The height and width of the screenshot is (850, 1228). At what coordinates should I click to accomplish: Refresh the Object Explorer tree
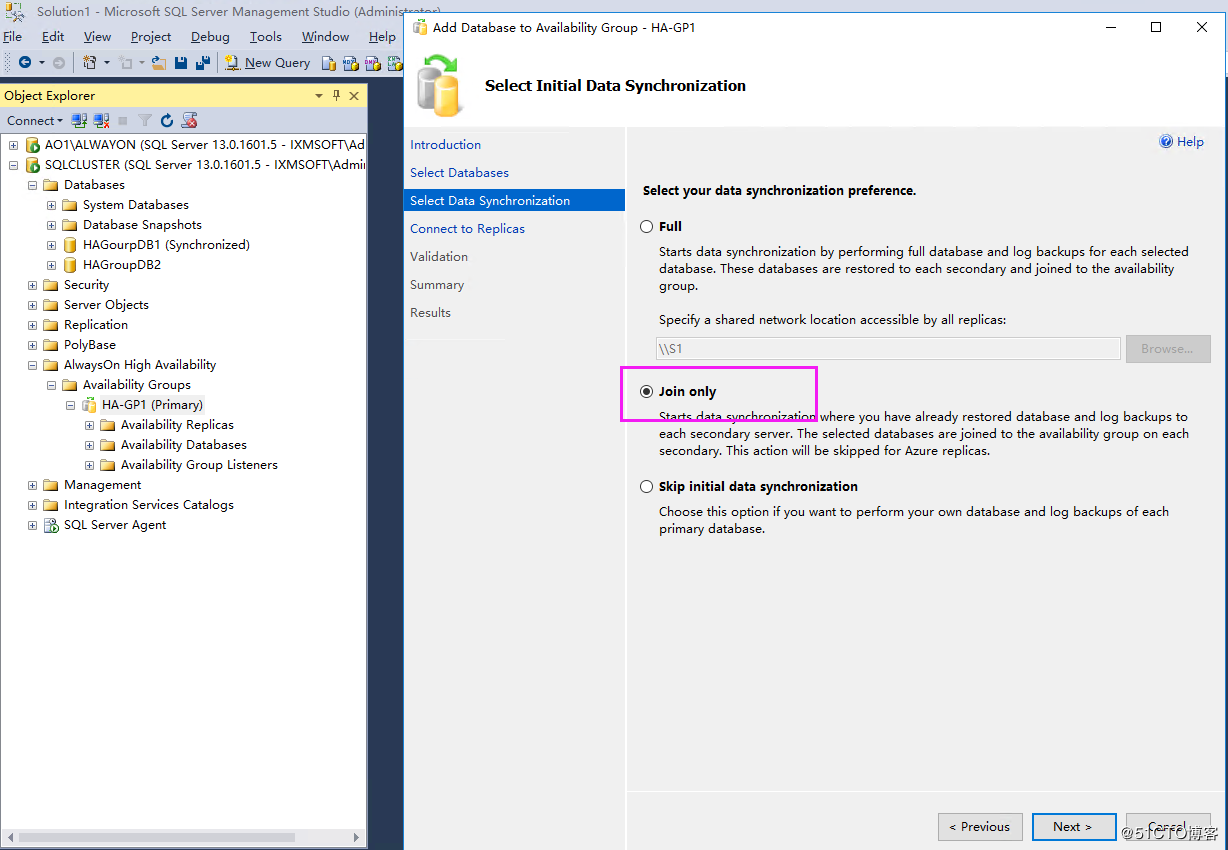tap(166, 120)
